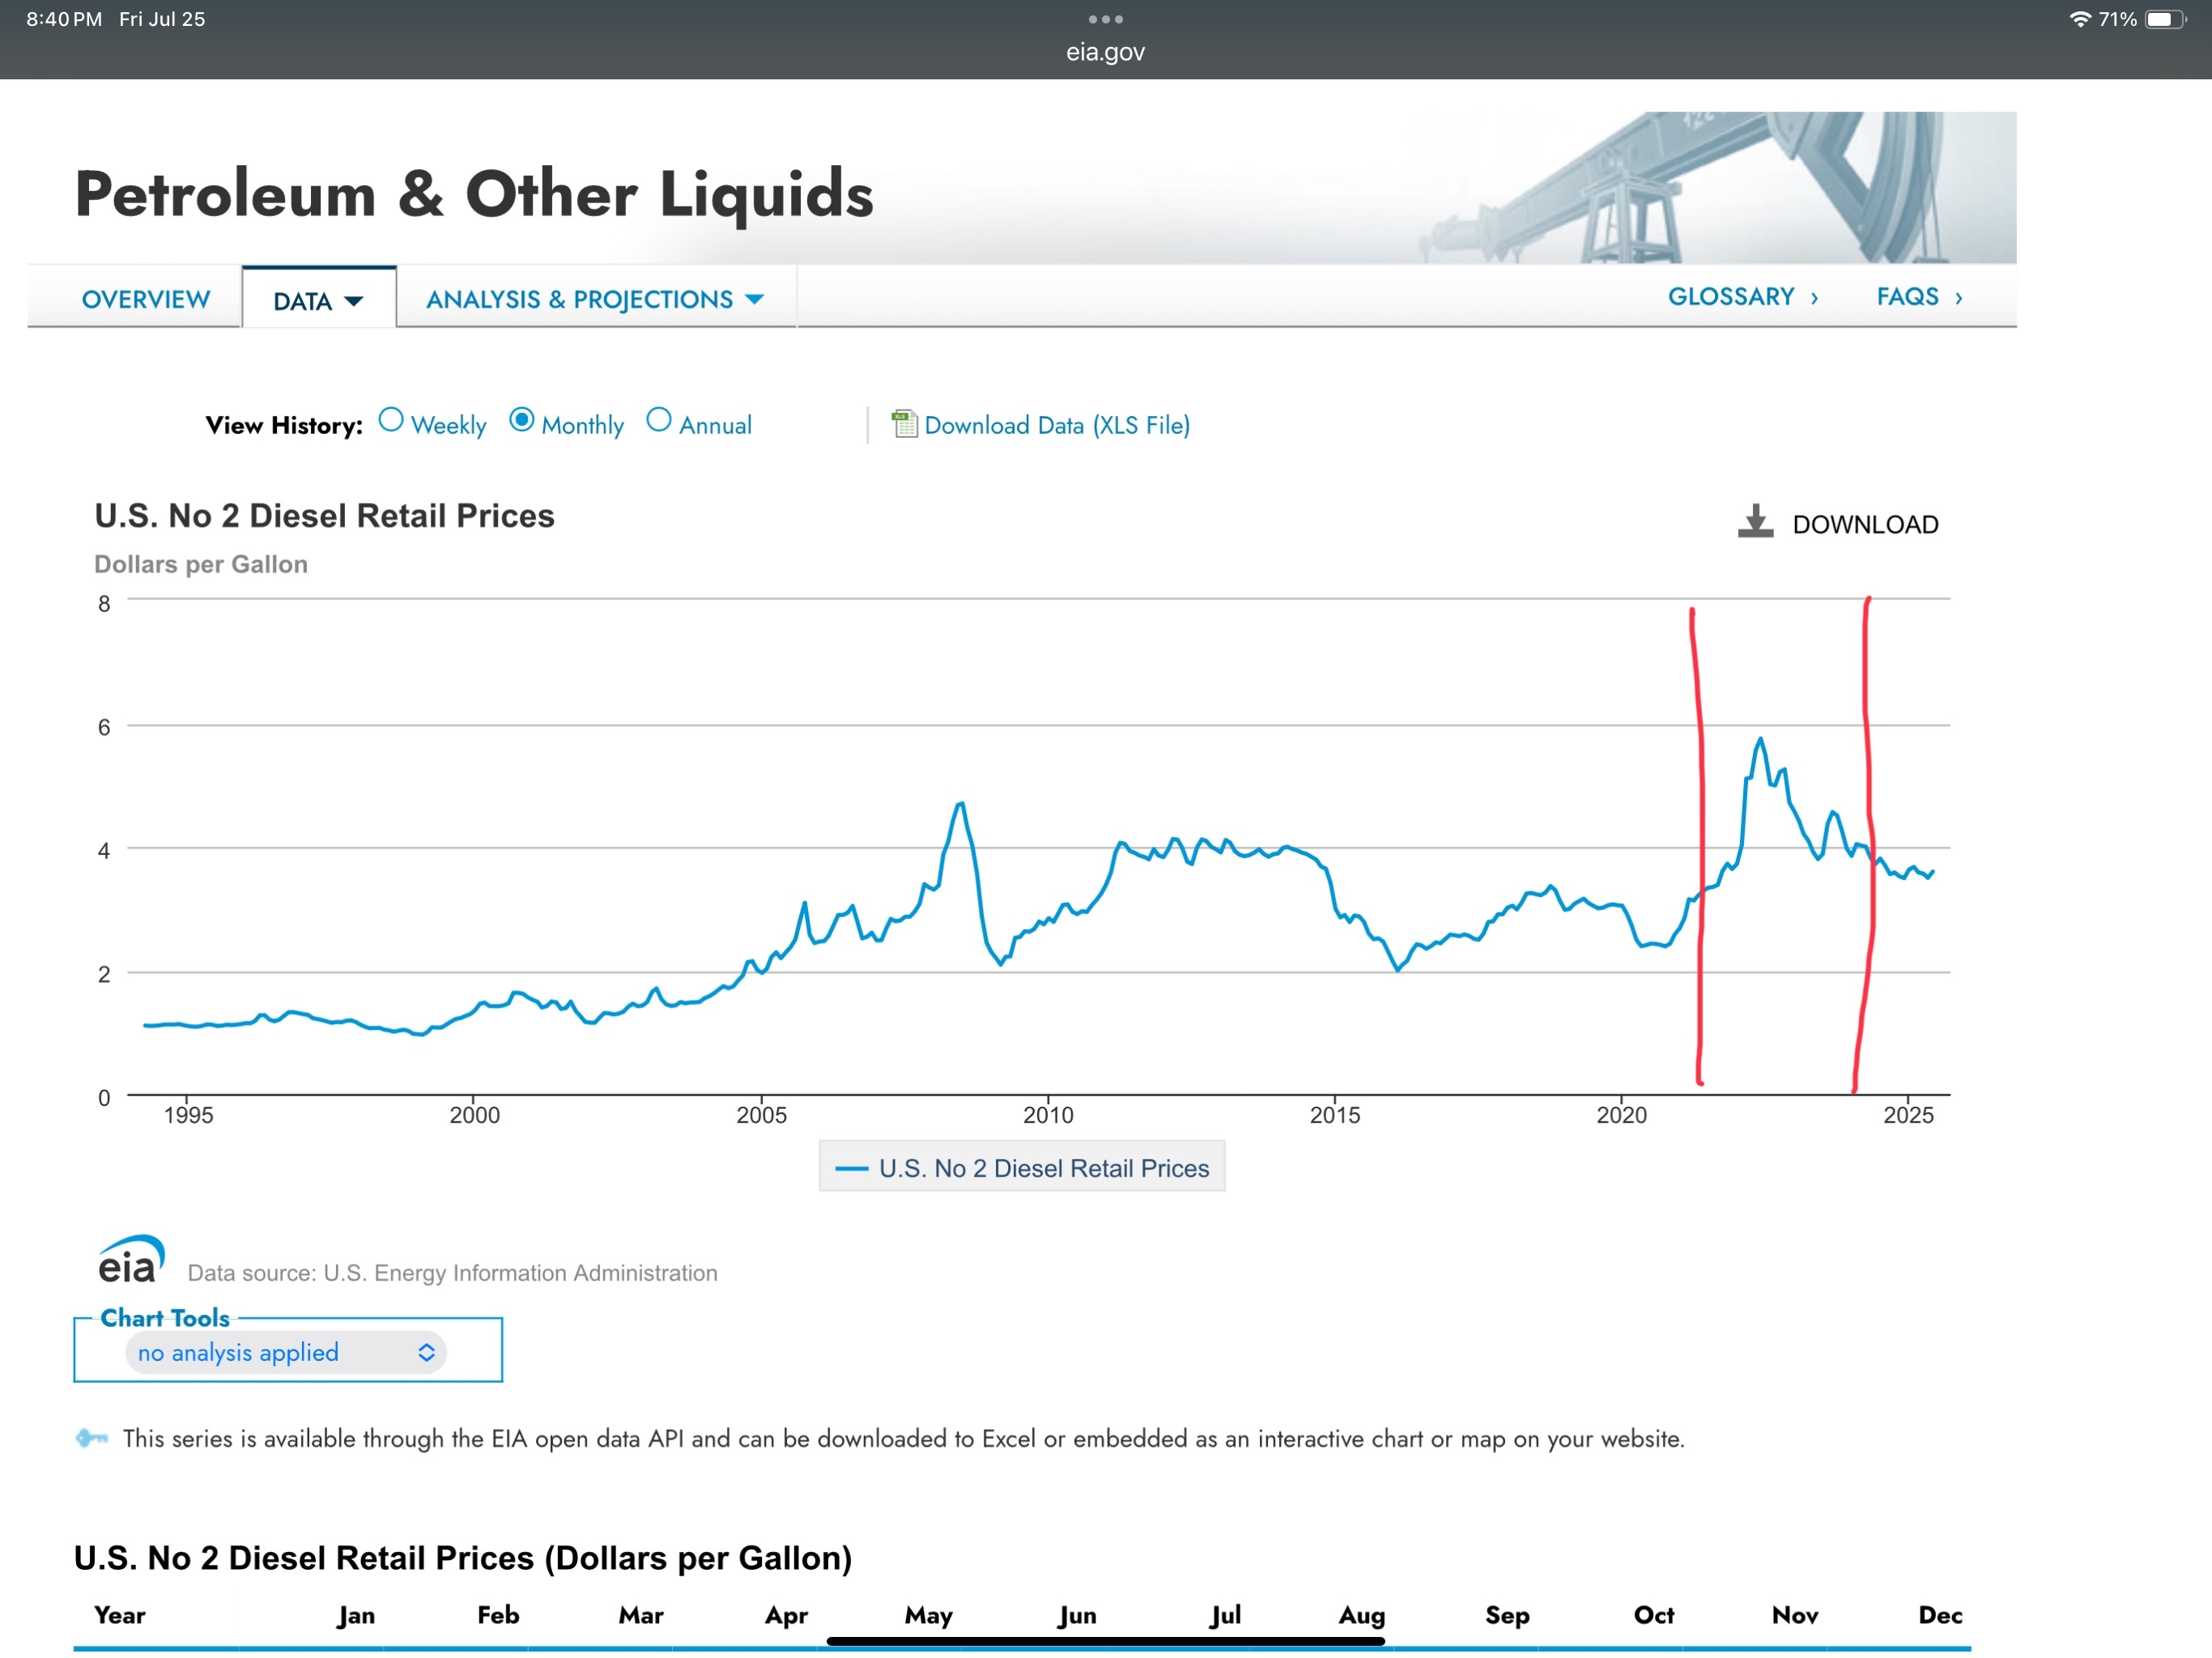
Task: Tap the battery indicator icon
Action: pos(2163,19)
